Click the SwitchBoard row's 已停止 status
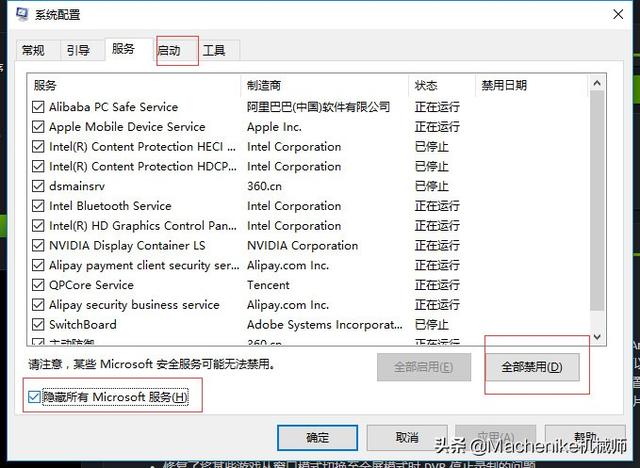This screenshot has width=640, height=468. [431, 324]
